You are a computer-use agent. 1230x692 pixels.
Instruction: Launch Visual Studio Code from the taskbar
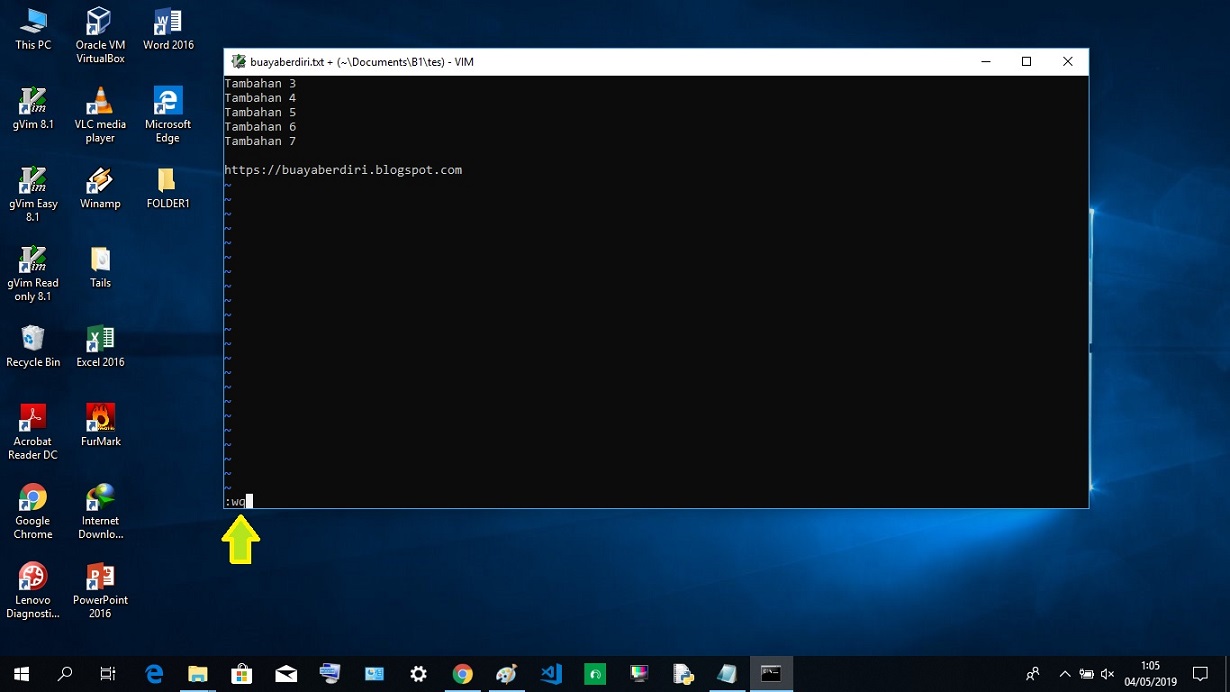(551, 673)
